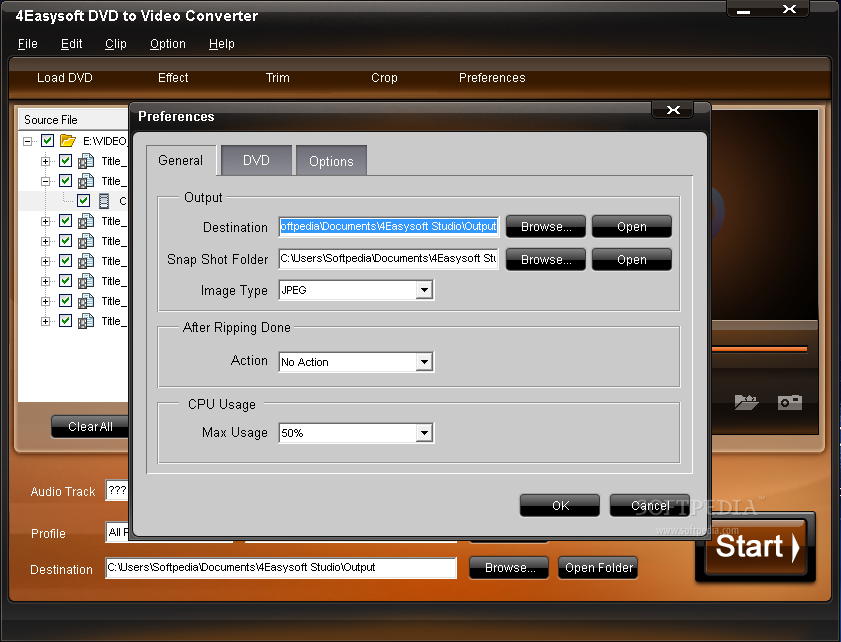Click Cancel in the Preferences dialog
The width and height of the screenshot is (841, 642).
[x=650, y=506]
